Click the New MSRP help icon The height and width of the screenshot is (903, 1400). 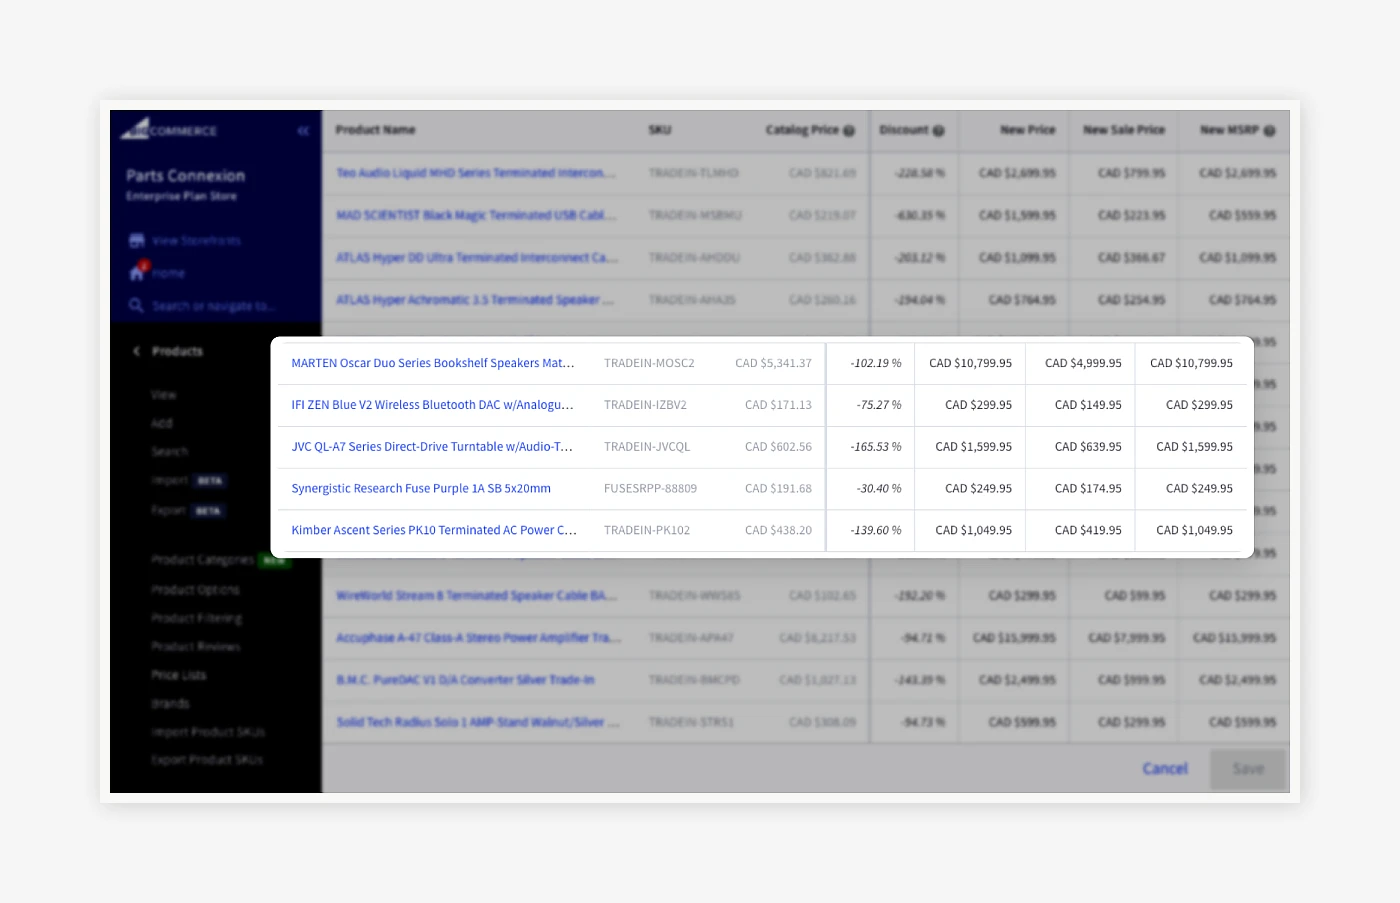(x=1269, y=130)
